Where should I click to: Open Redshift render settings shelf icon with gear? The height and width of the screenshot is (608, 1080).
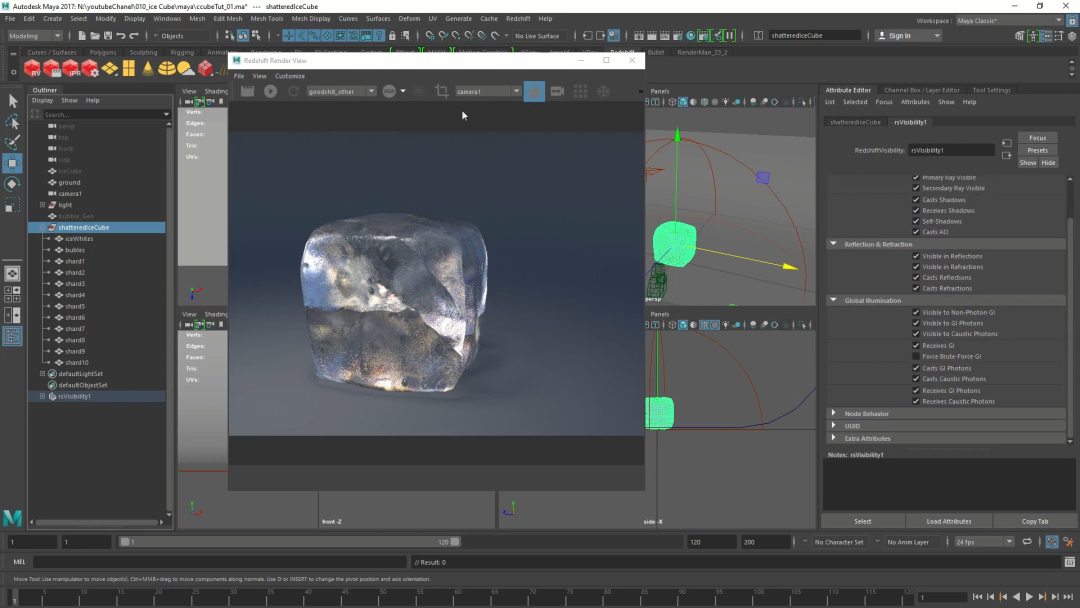click(90, 68)
